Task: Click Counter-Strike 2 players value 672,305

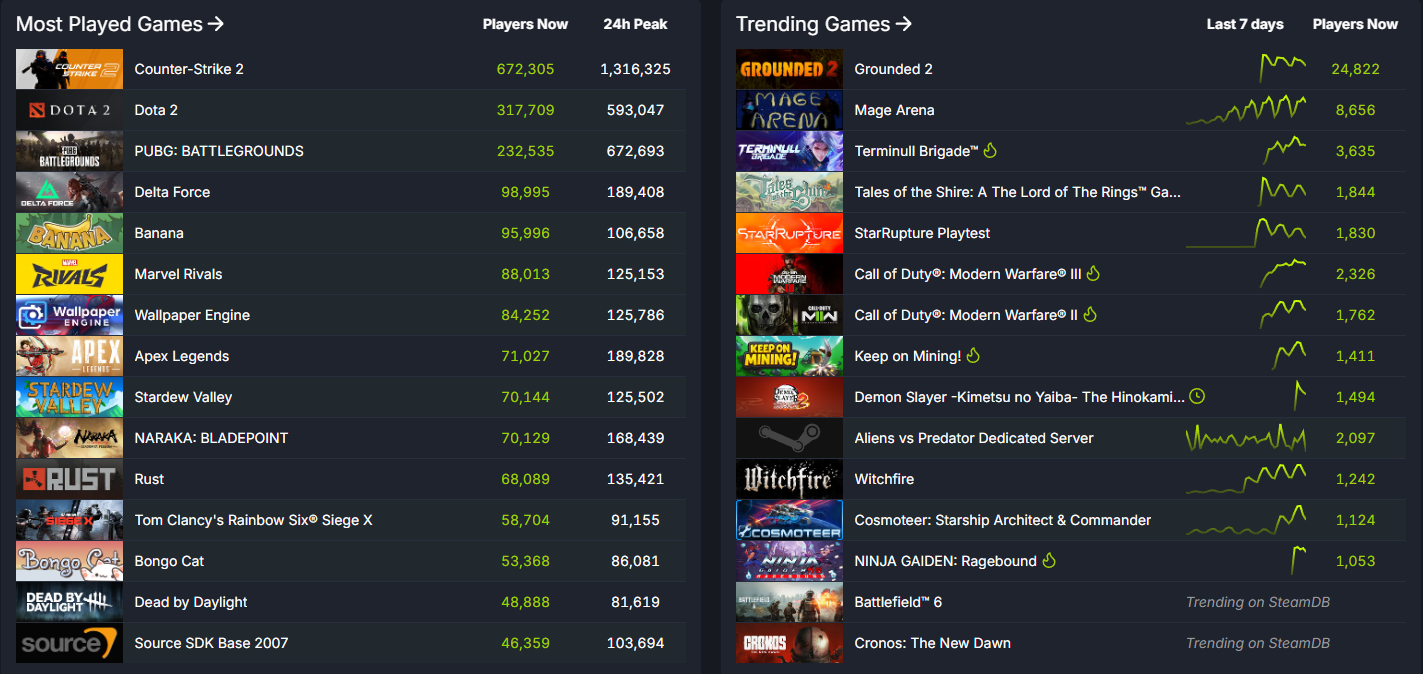Action: click(525, 69)
